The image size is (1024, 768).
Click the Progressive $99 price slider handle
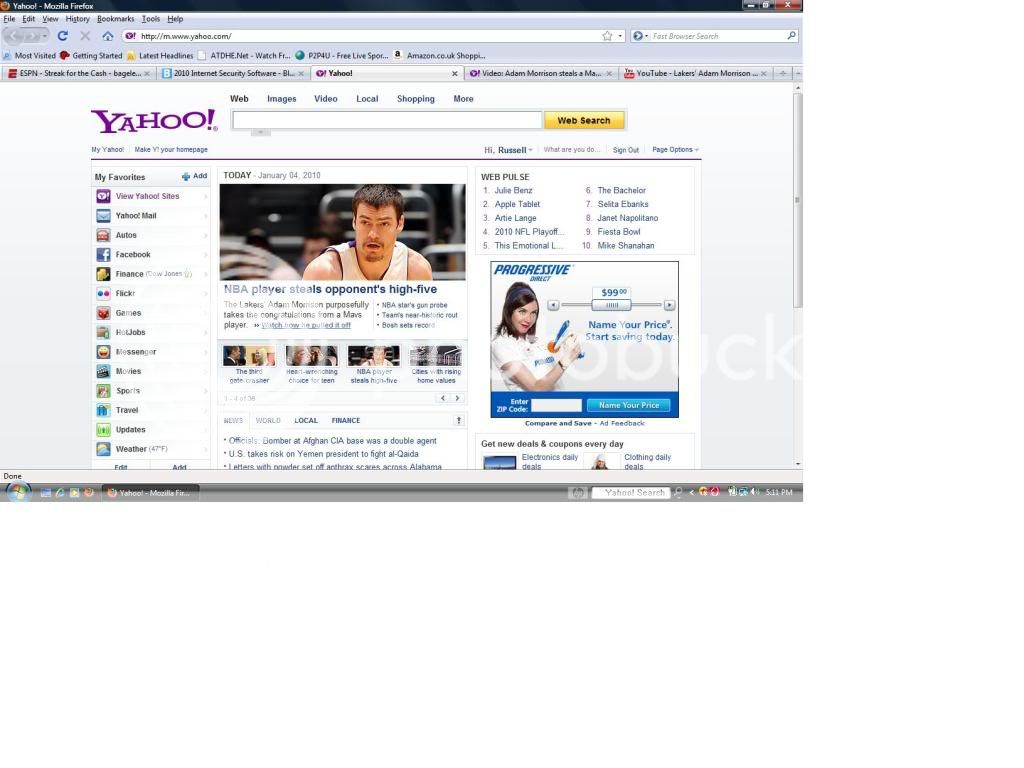(x=612, y=305)
